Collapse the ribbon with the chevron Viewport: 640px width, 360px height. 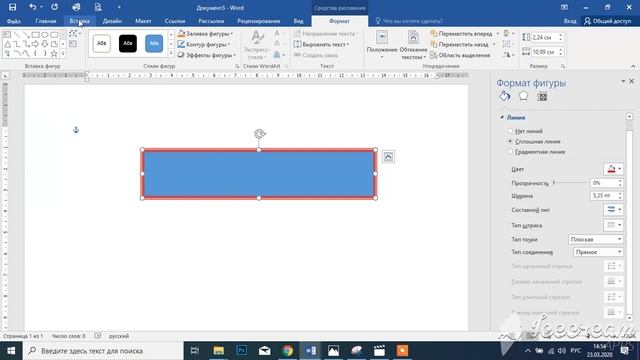633,66
